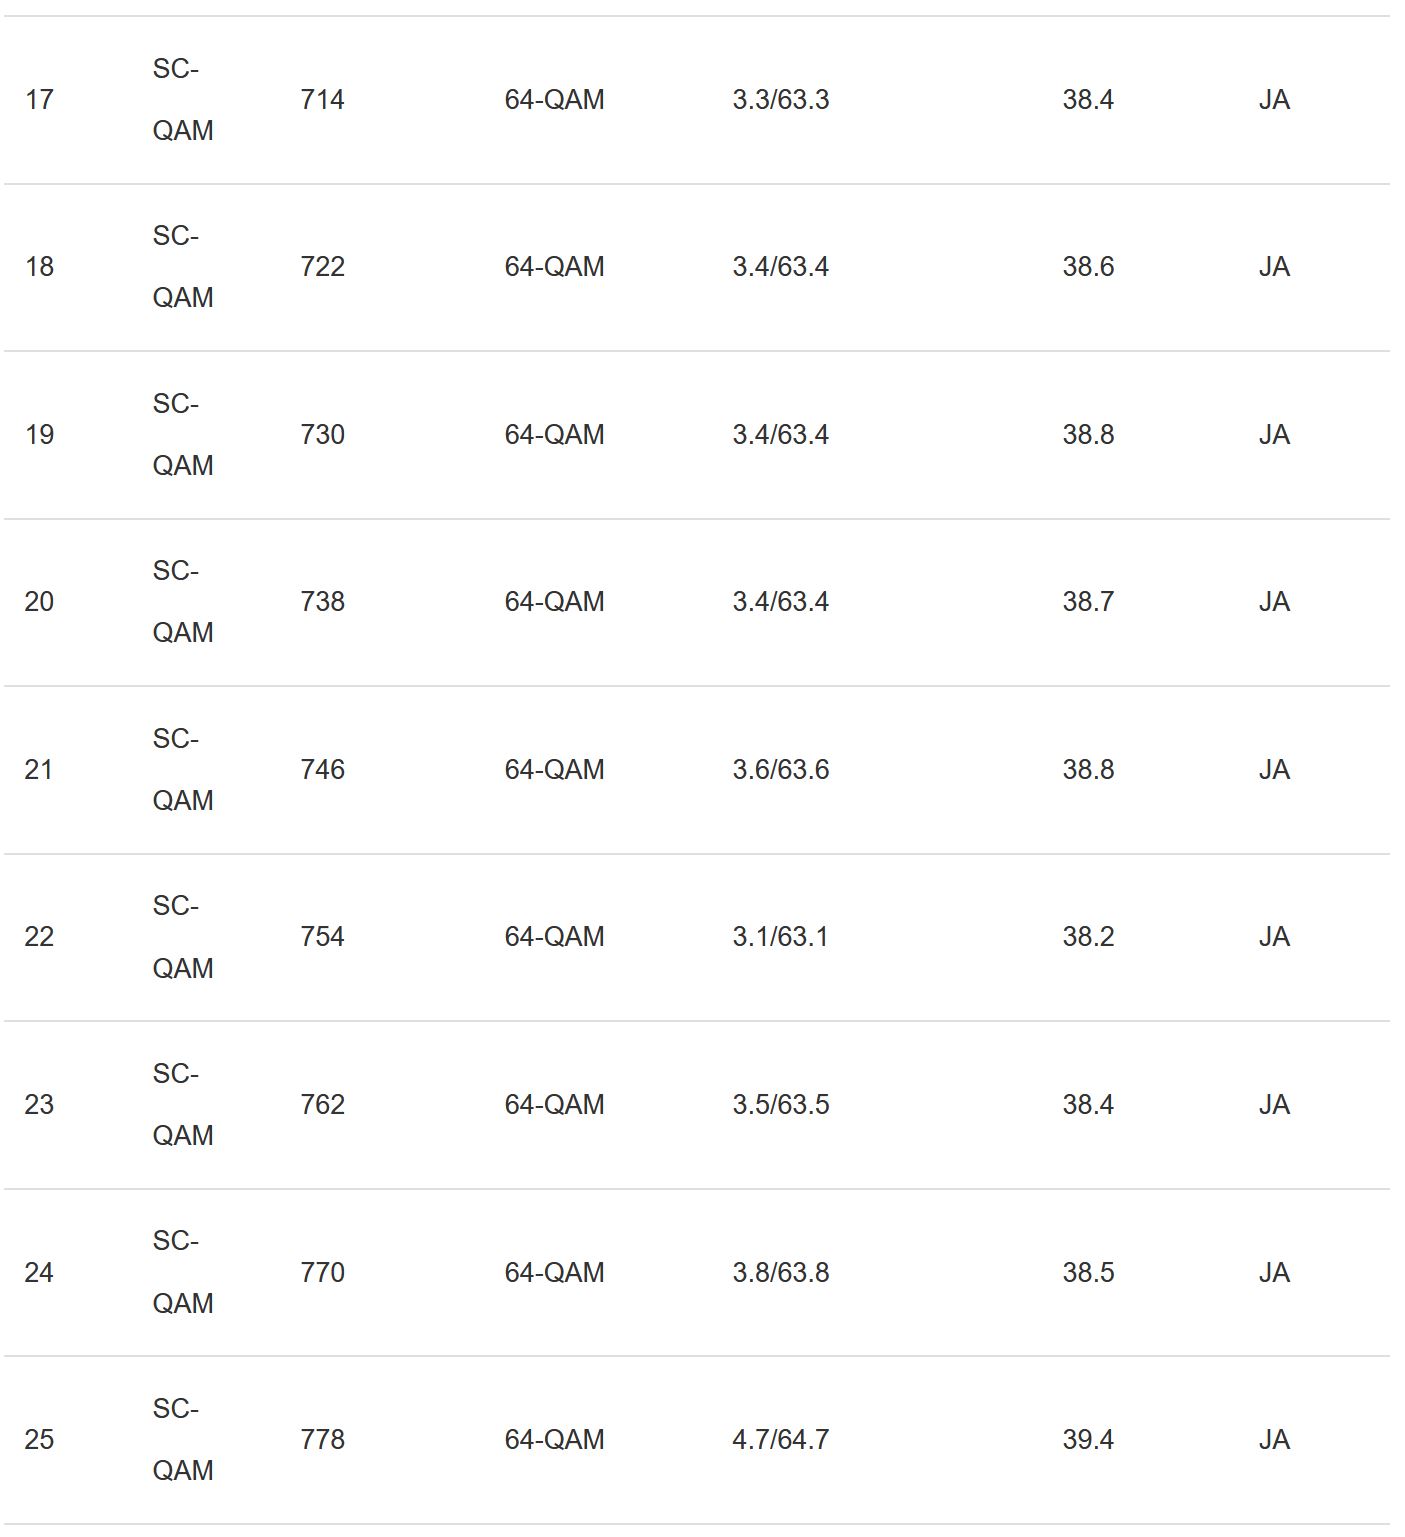Select channel 19 SC-QAM type cell
Image resolution: width=1405 pixels, height=1537 pixels.
pos(182,435)
